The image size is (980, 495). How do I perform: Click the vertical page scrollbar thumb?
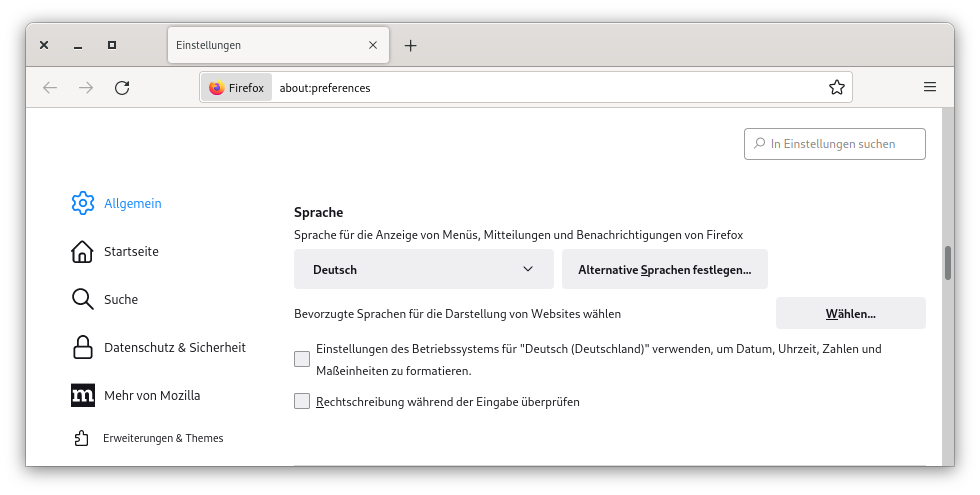(948, 263)
